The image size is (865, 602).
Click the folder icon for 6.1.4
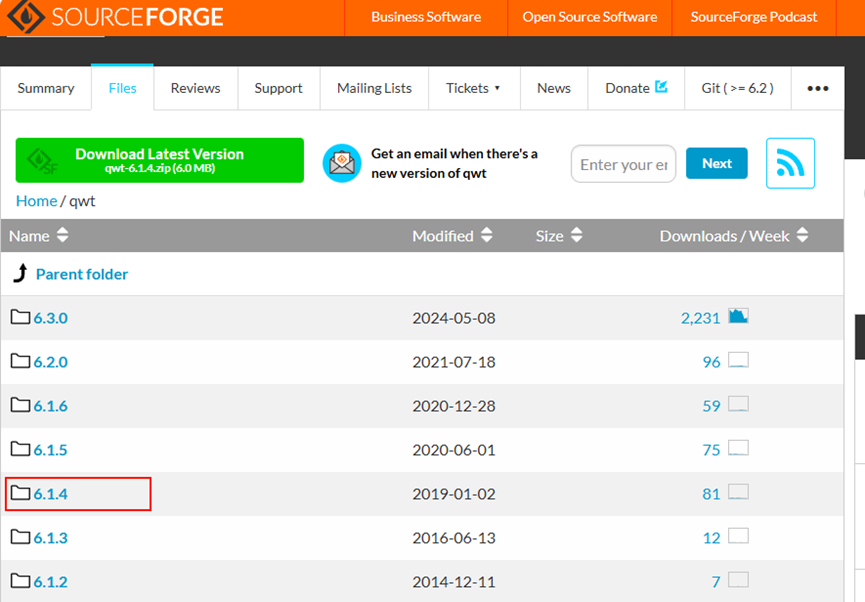tap(20, 493)
